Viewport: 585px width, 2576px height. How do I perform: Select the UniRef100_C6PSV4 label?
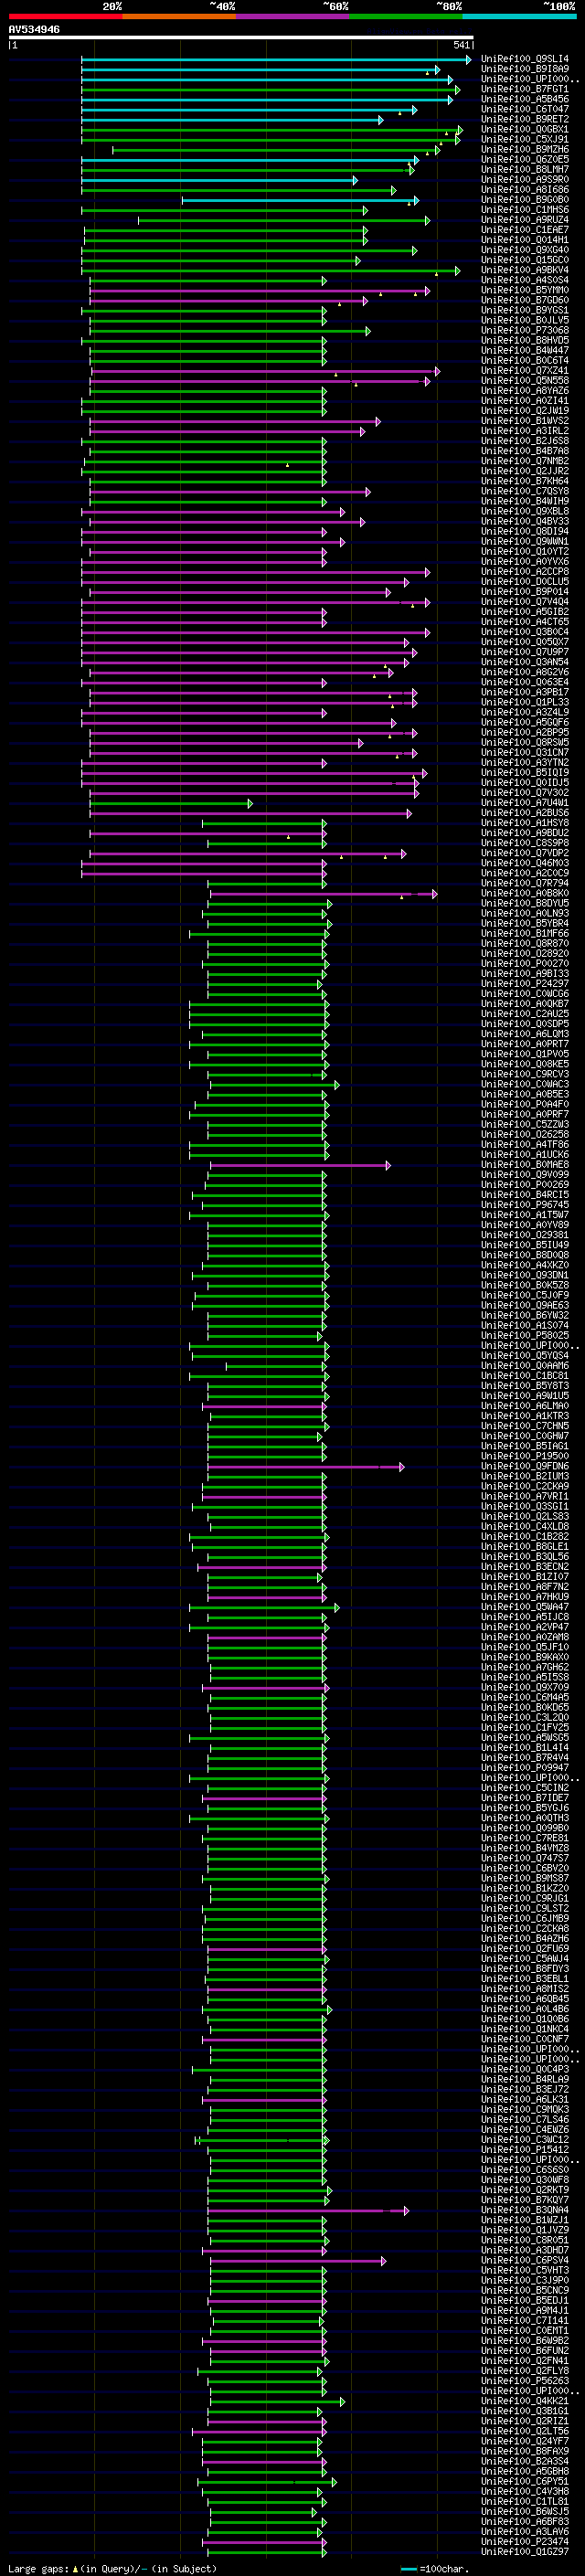point(525,2260)
